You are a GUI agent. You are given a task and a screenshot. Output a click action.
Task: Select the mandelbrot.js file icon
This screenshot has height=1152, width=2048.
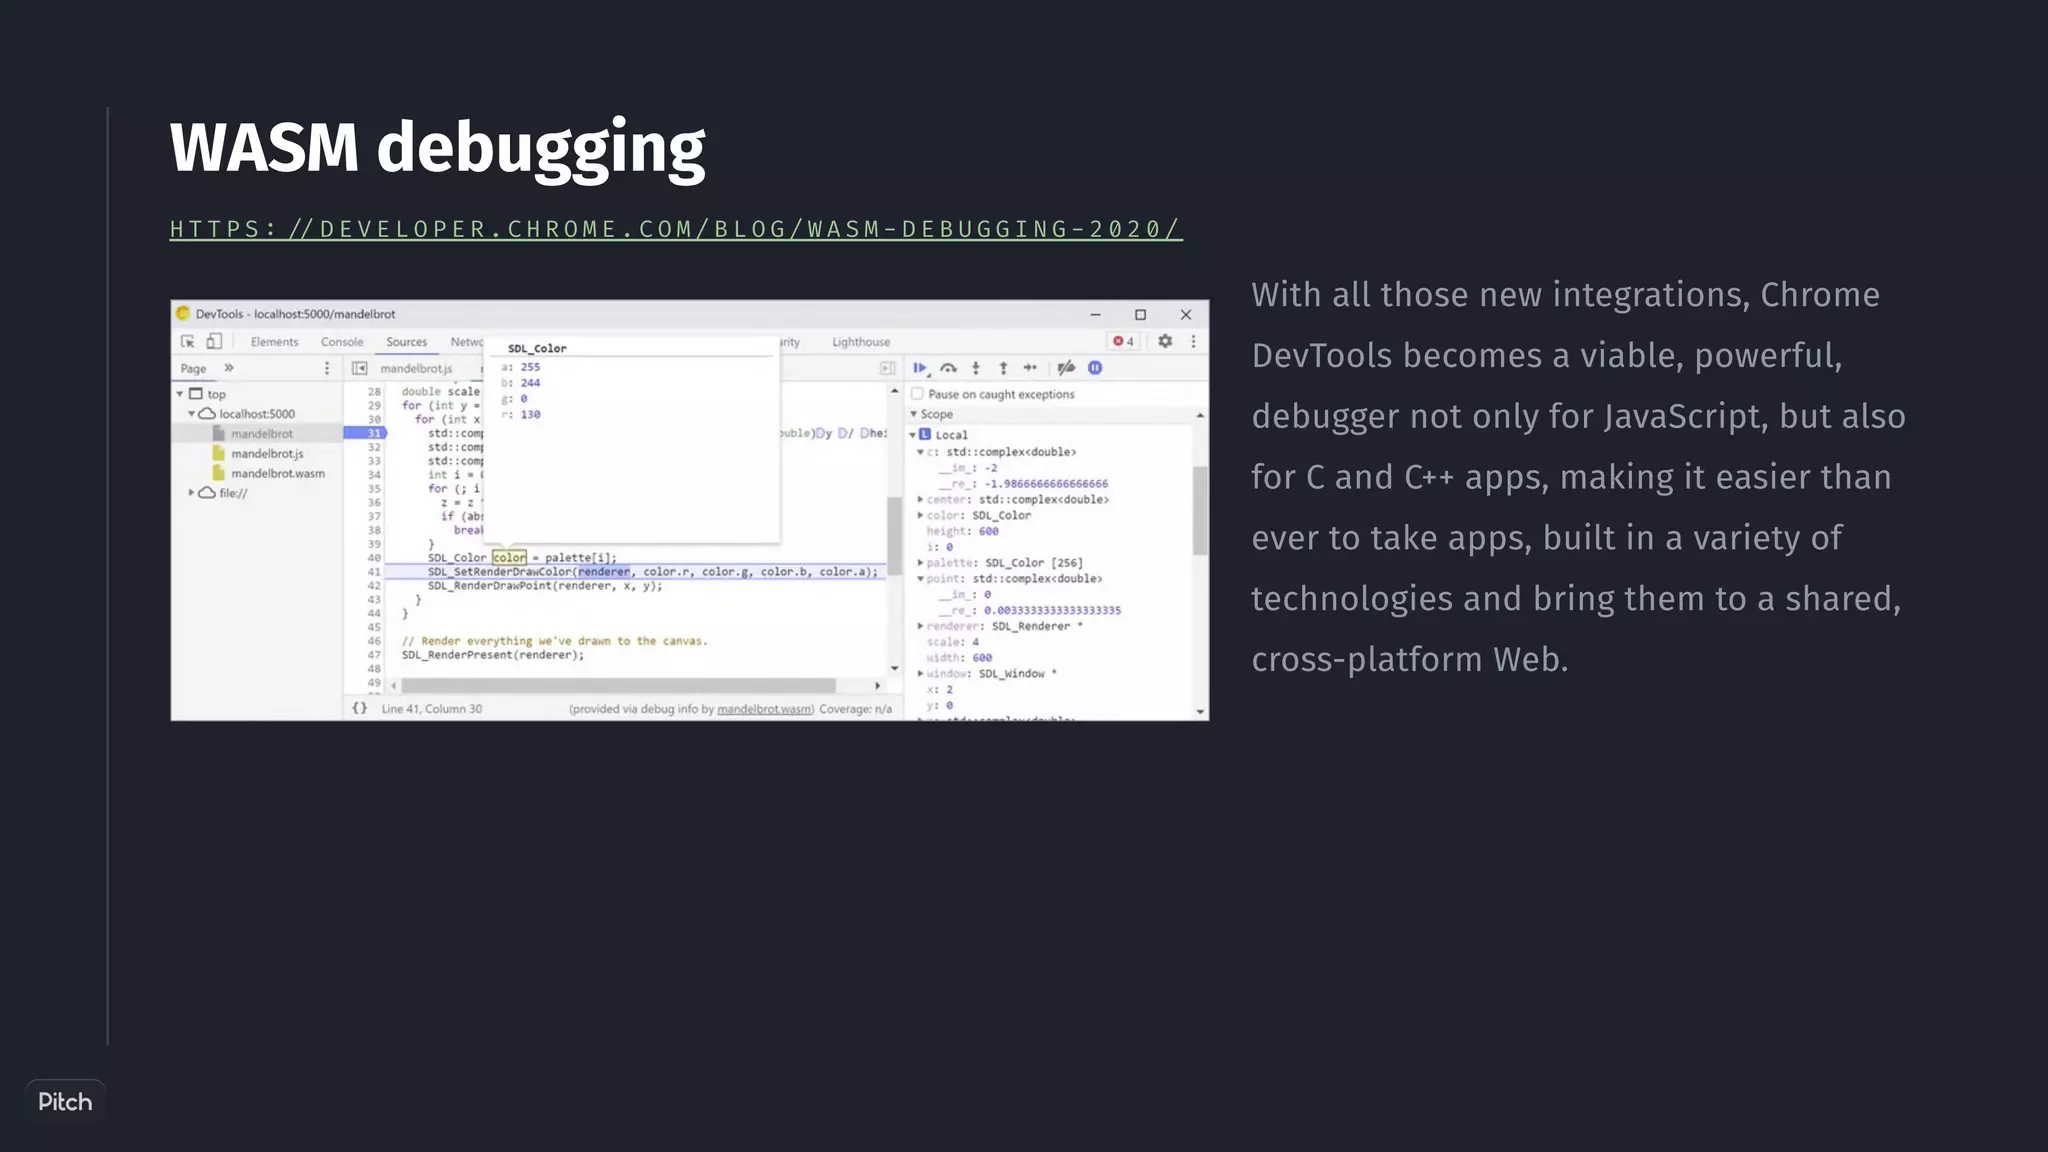[x=218, y=453]
